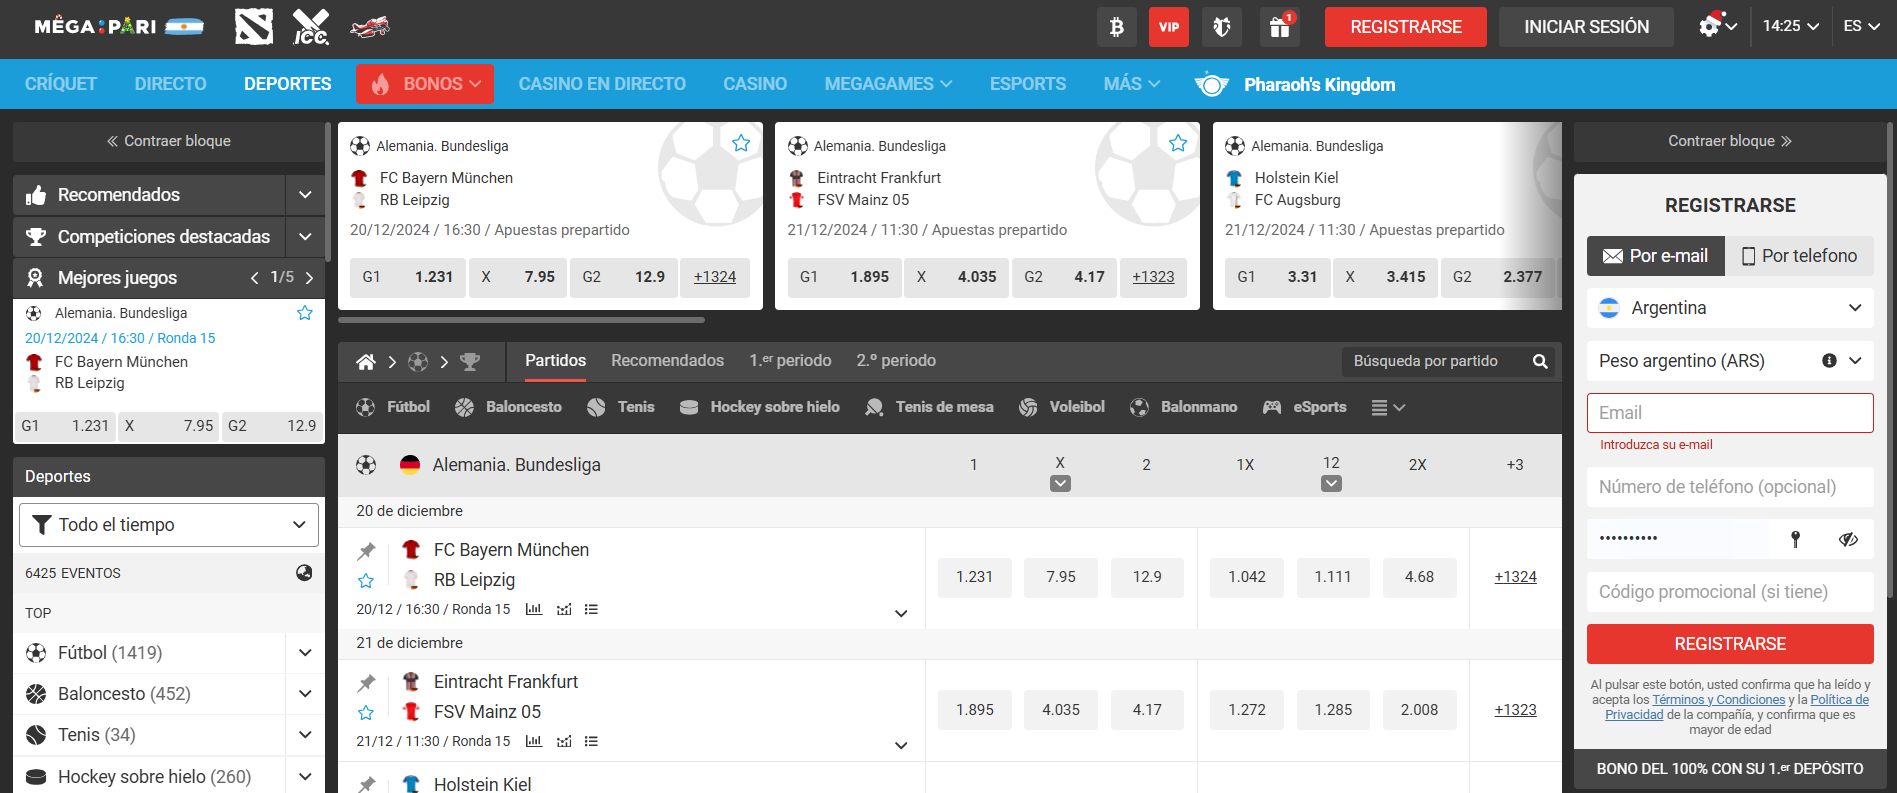Open statistics chart icon for Bayern match
The width and height of the screenshot is (1897, 793).
[534, 609]
